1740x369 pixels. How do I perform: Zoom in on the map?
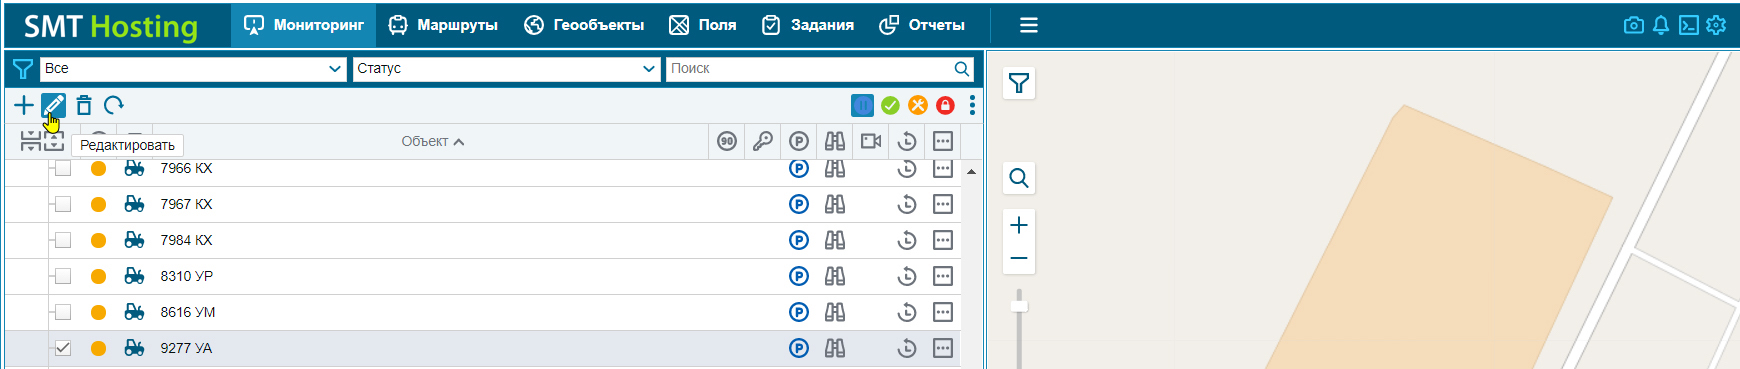[x=1019, y=225]
